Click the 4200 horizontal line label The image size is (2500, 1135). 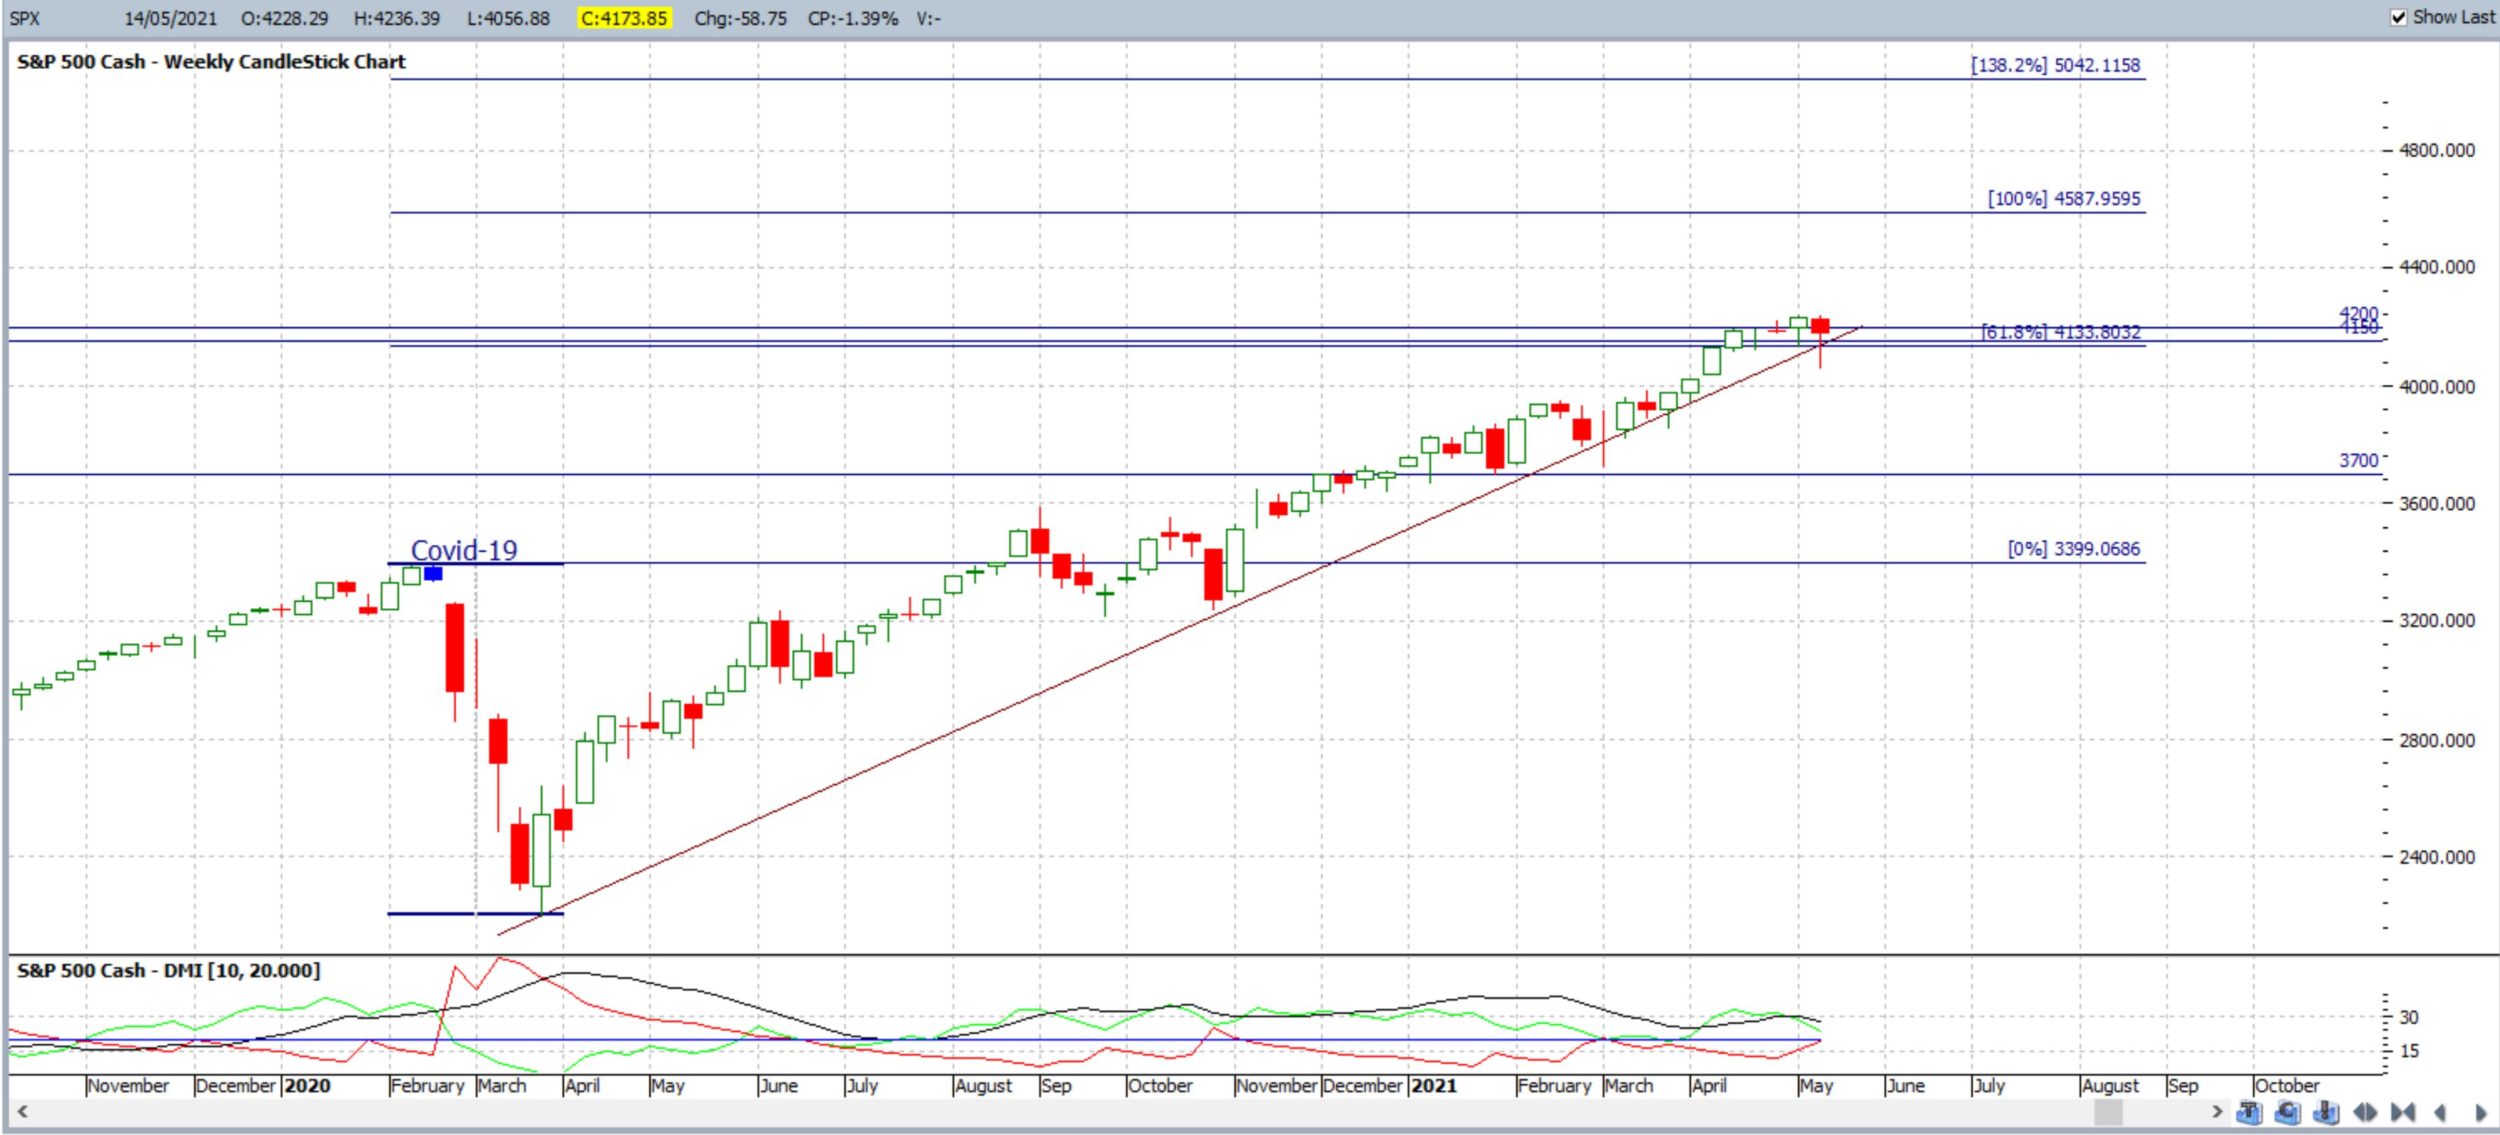coord(2358,313)
